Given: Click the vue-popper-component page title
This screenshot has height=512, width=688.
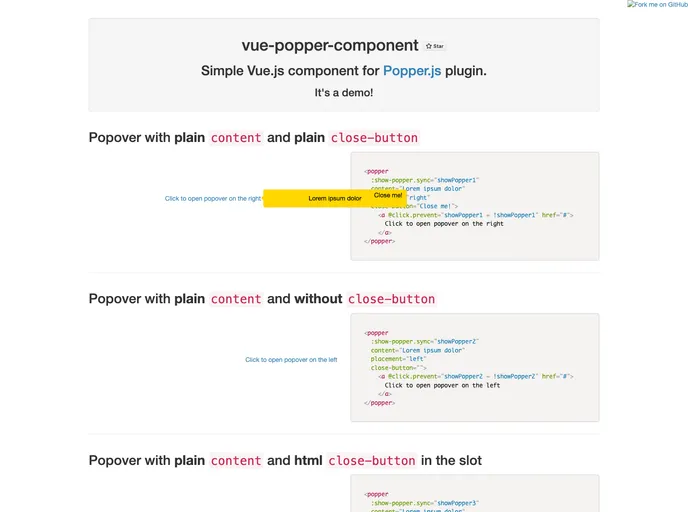Looking at the screenshot, I should (x=330, y=45).
